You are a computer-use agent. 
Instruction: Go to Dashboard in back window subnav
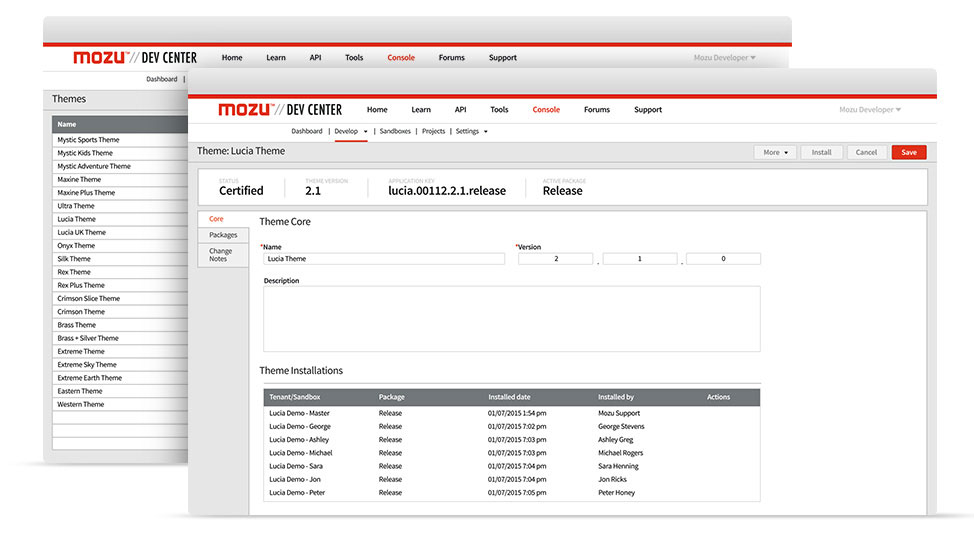[x=162, y=79]
